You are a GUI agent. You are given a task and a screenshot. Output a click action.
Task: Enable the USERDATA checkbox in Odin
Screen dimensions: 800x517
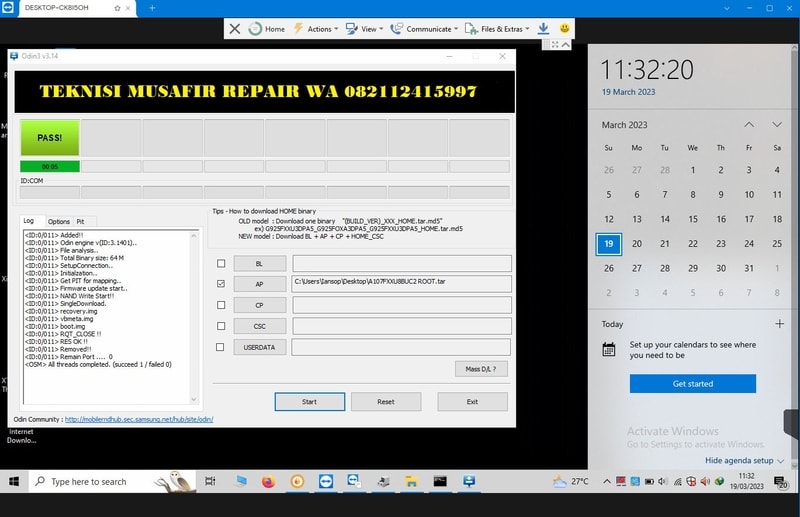[220, 347]
